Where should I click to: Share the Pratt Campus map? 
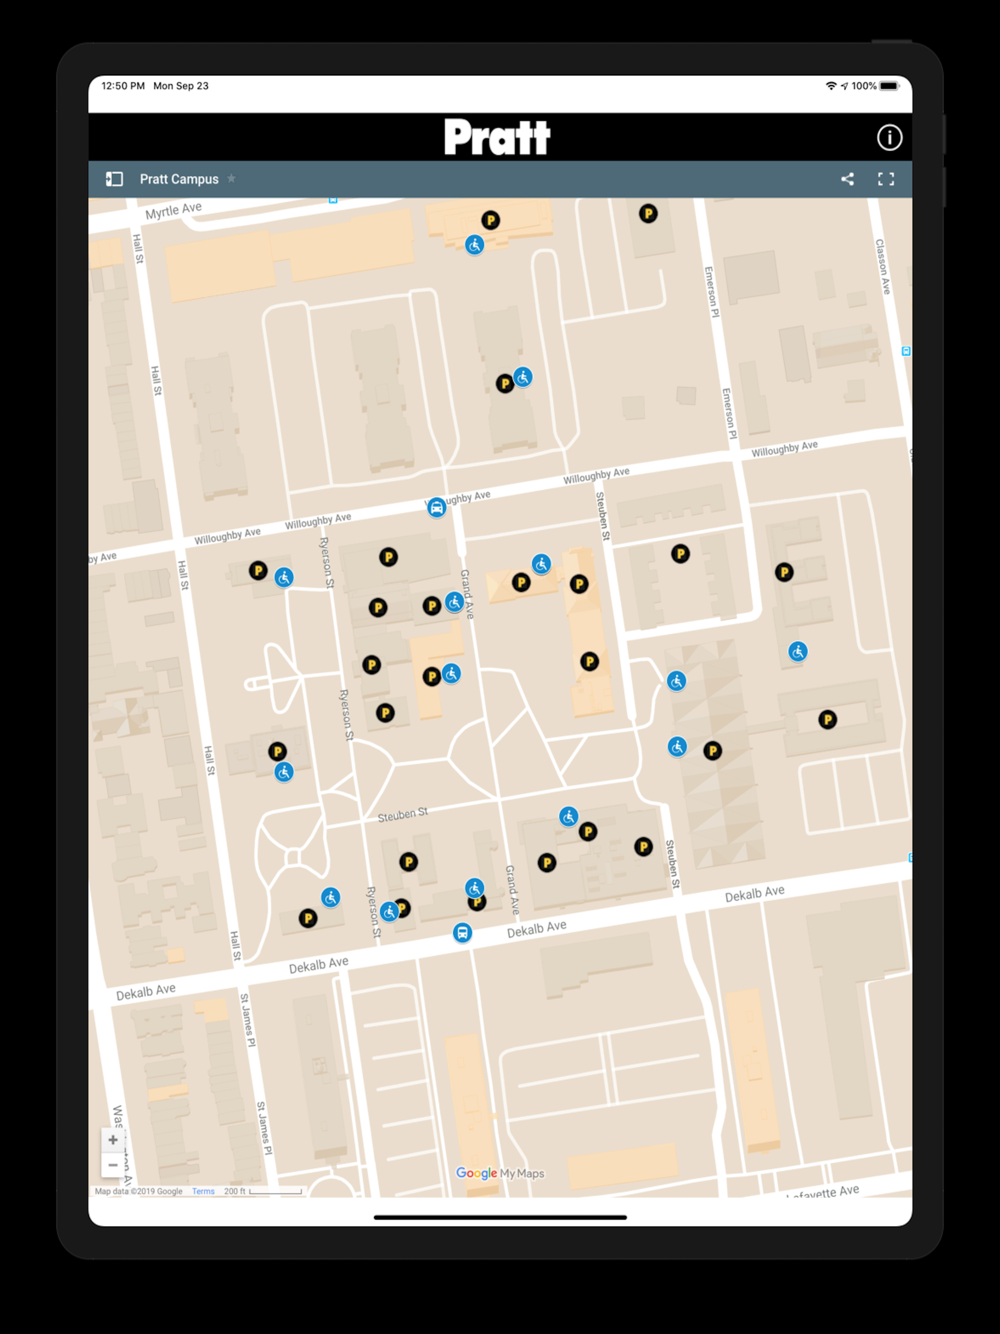tap(847, 179)
